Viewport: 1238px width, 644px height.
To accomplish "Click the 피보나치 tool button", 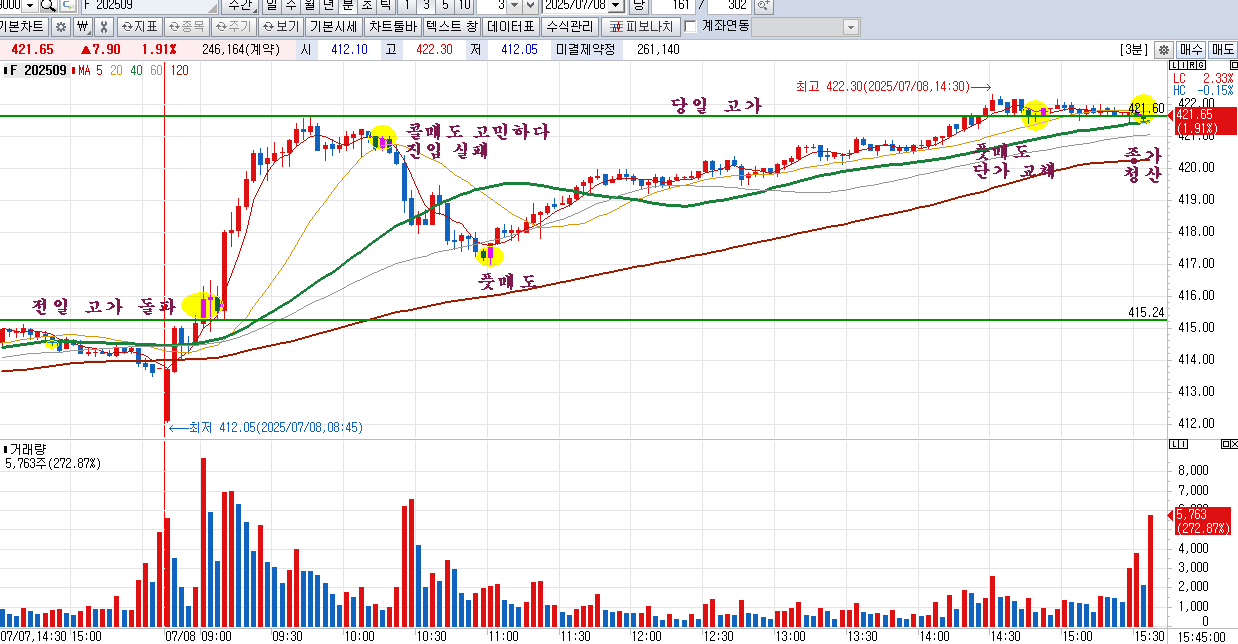I will (x=641, y=26).
